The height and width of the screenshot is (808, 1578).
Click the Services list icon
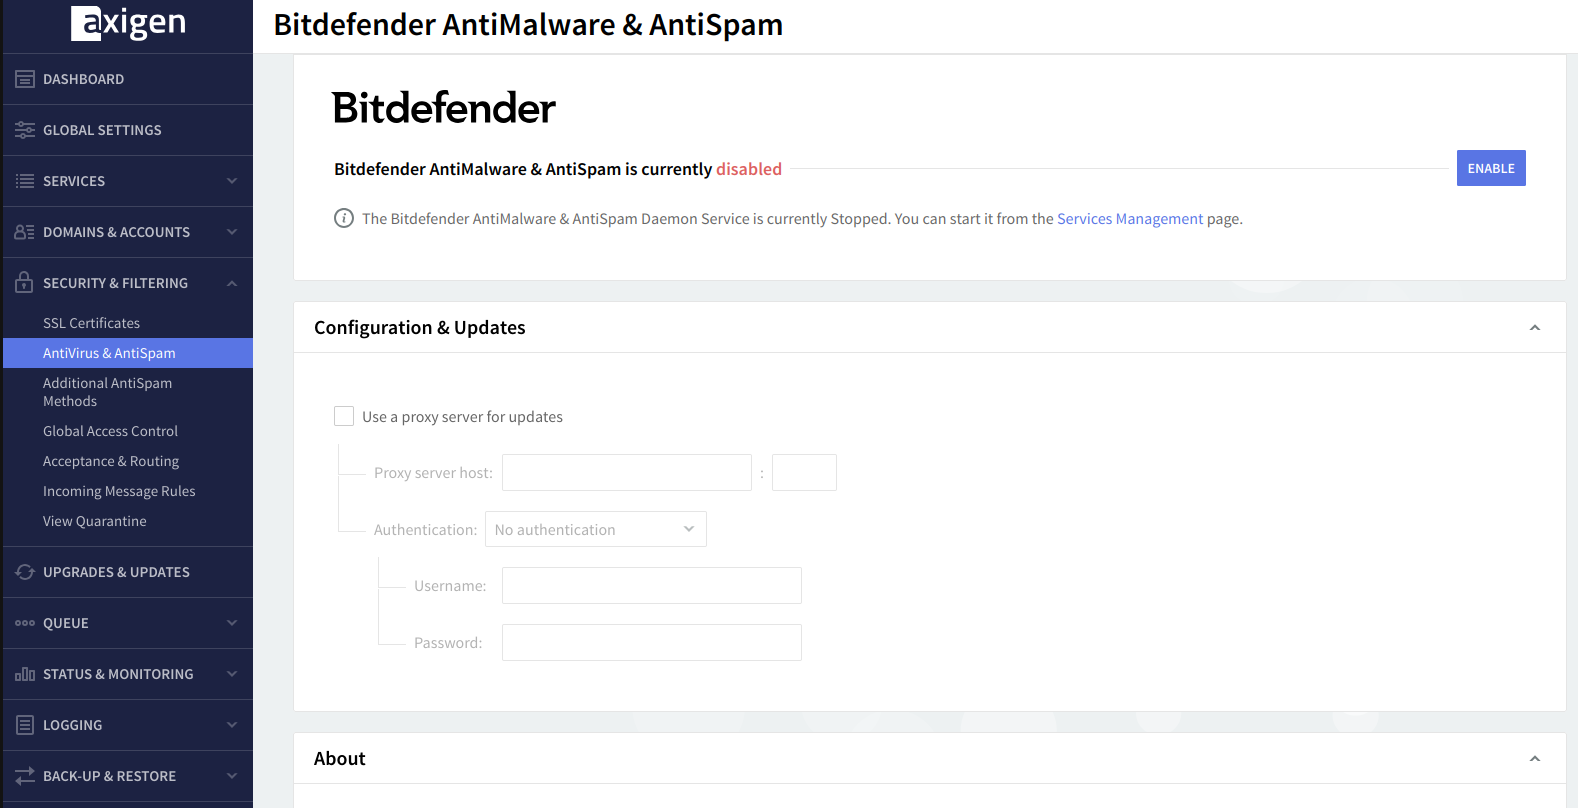tap(25, 181)
